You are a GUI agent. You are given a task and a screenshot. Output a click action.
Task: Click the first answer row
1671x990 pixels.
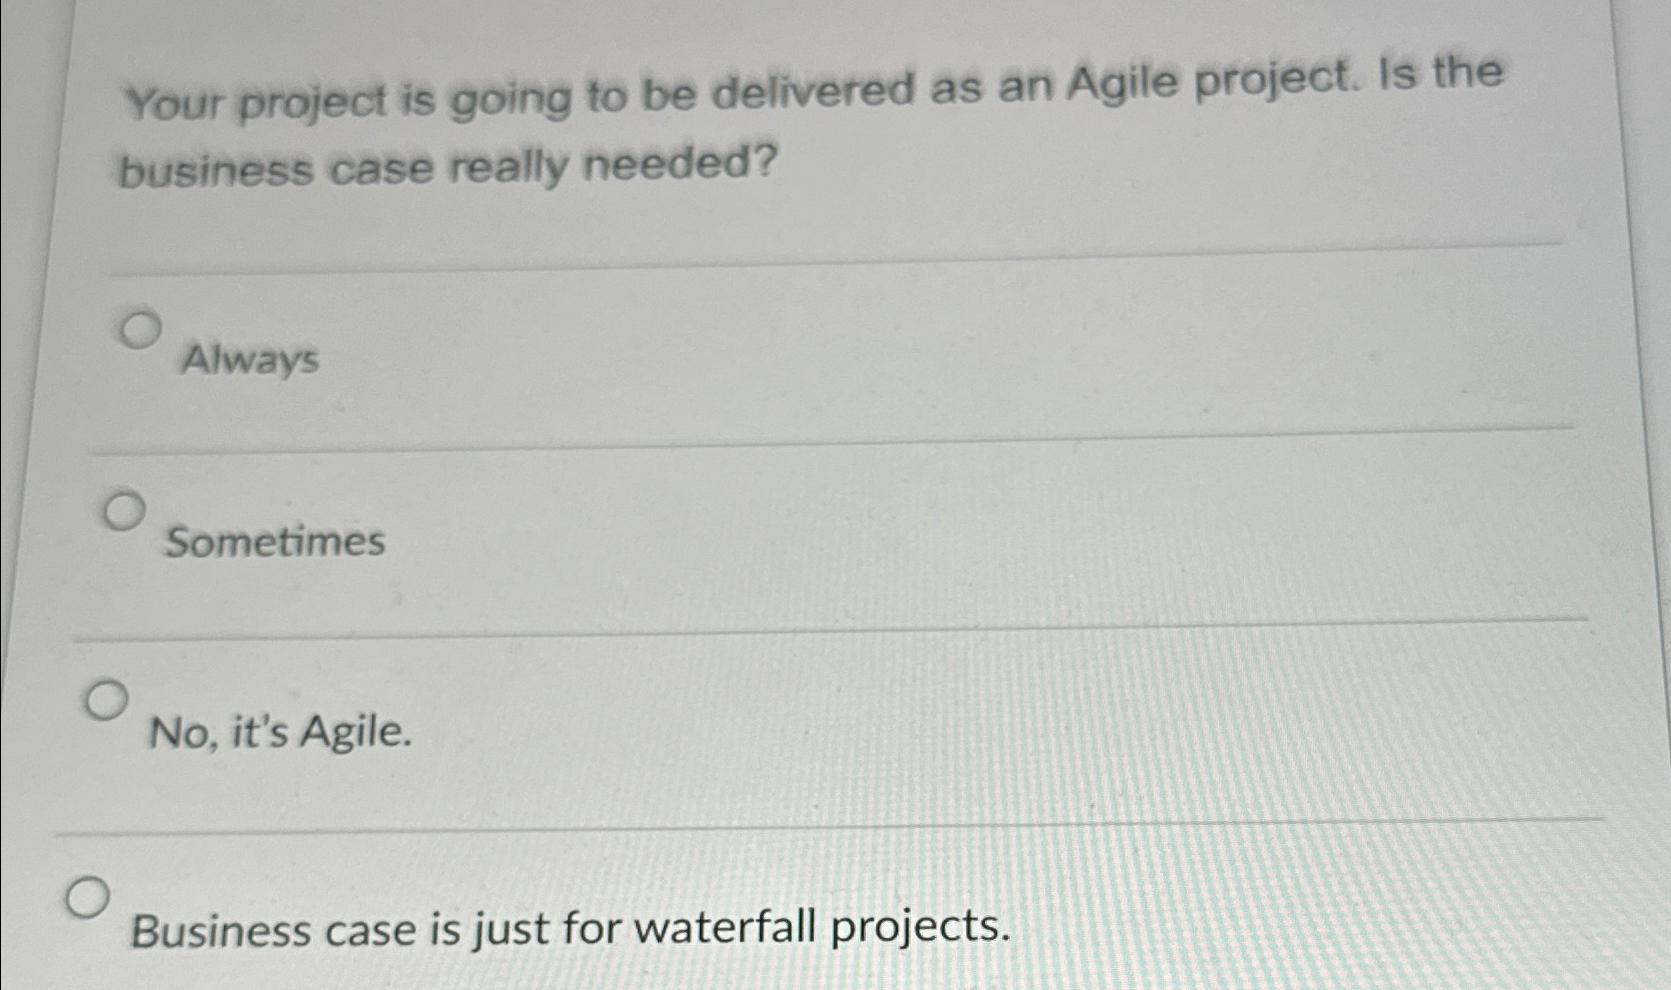point(800,345)
